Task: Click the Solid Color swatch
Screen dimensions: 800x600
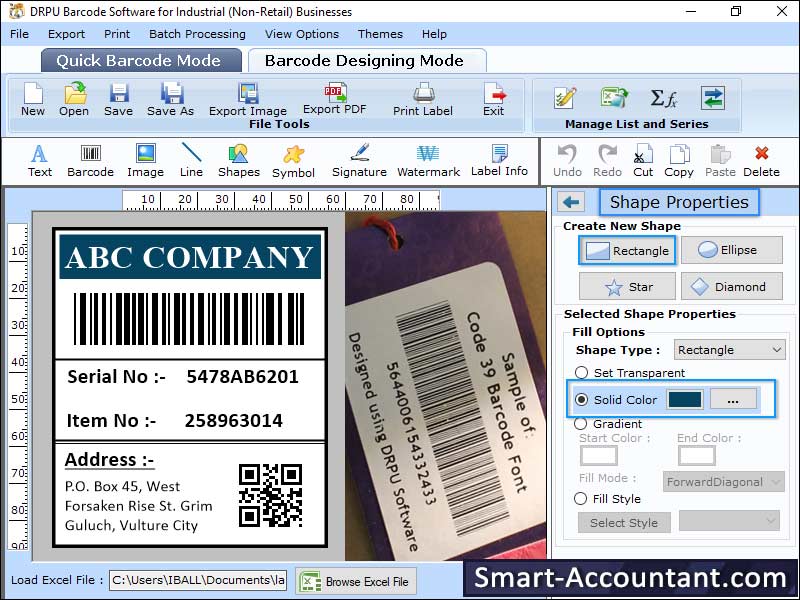Action: [x=685, y=400]
